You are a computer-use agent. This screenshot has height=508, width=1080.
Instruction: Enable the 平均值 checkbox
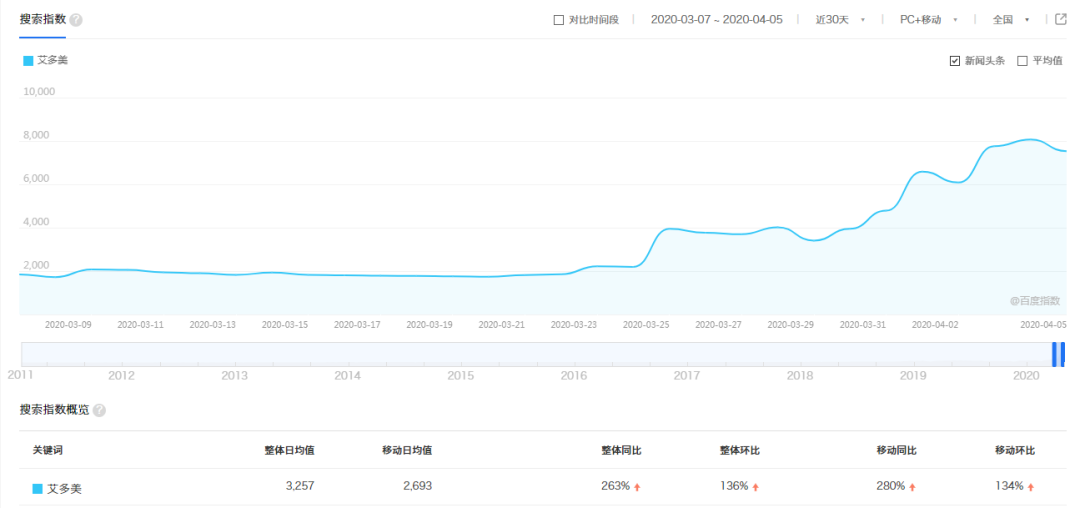[1022, 61]
